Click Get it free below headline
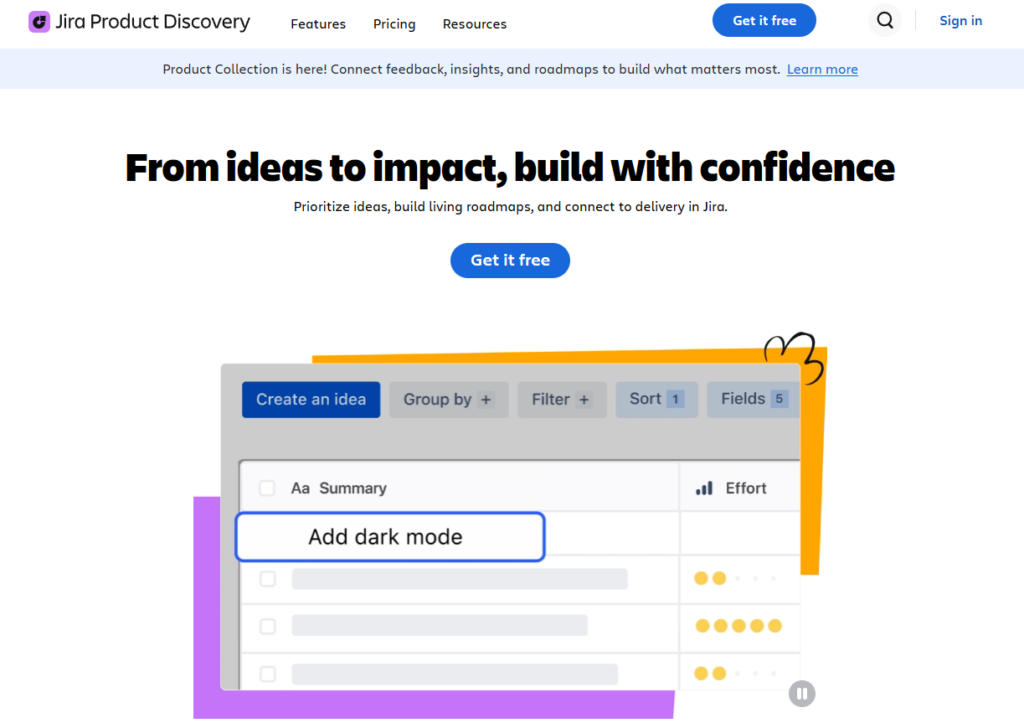 510,260
